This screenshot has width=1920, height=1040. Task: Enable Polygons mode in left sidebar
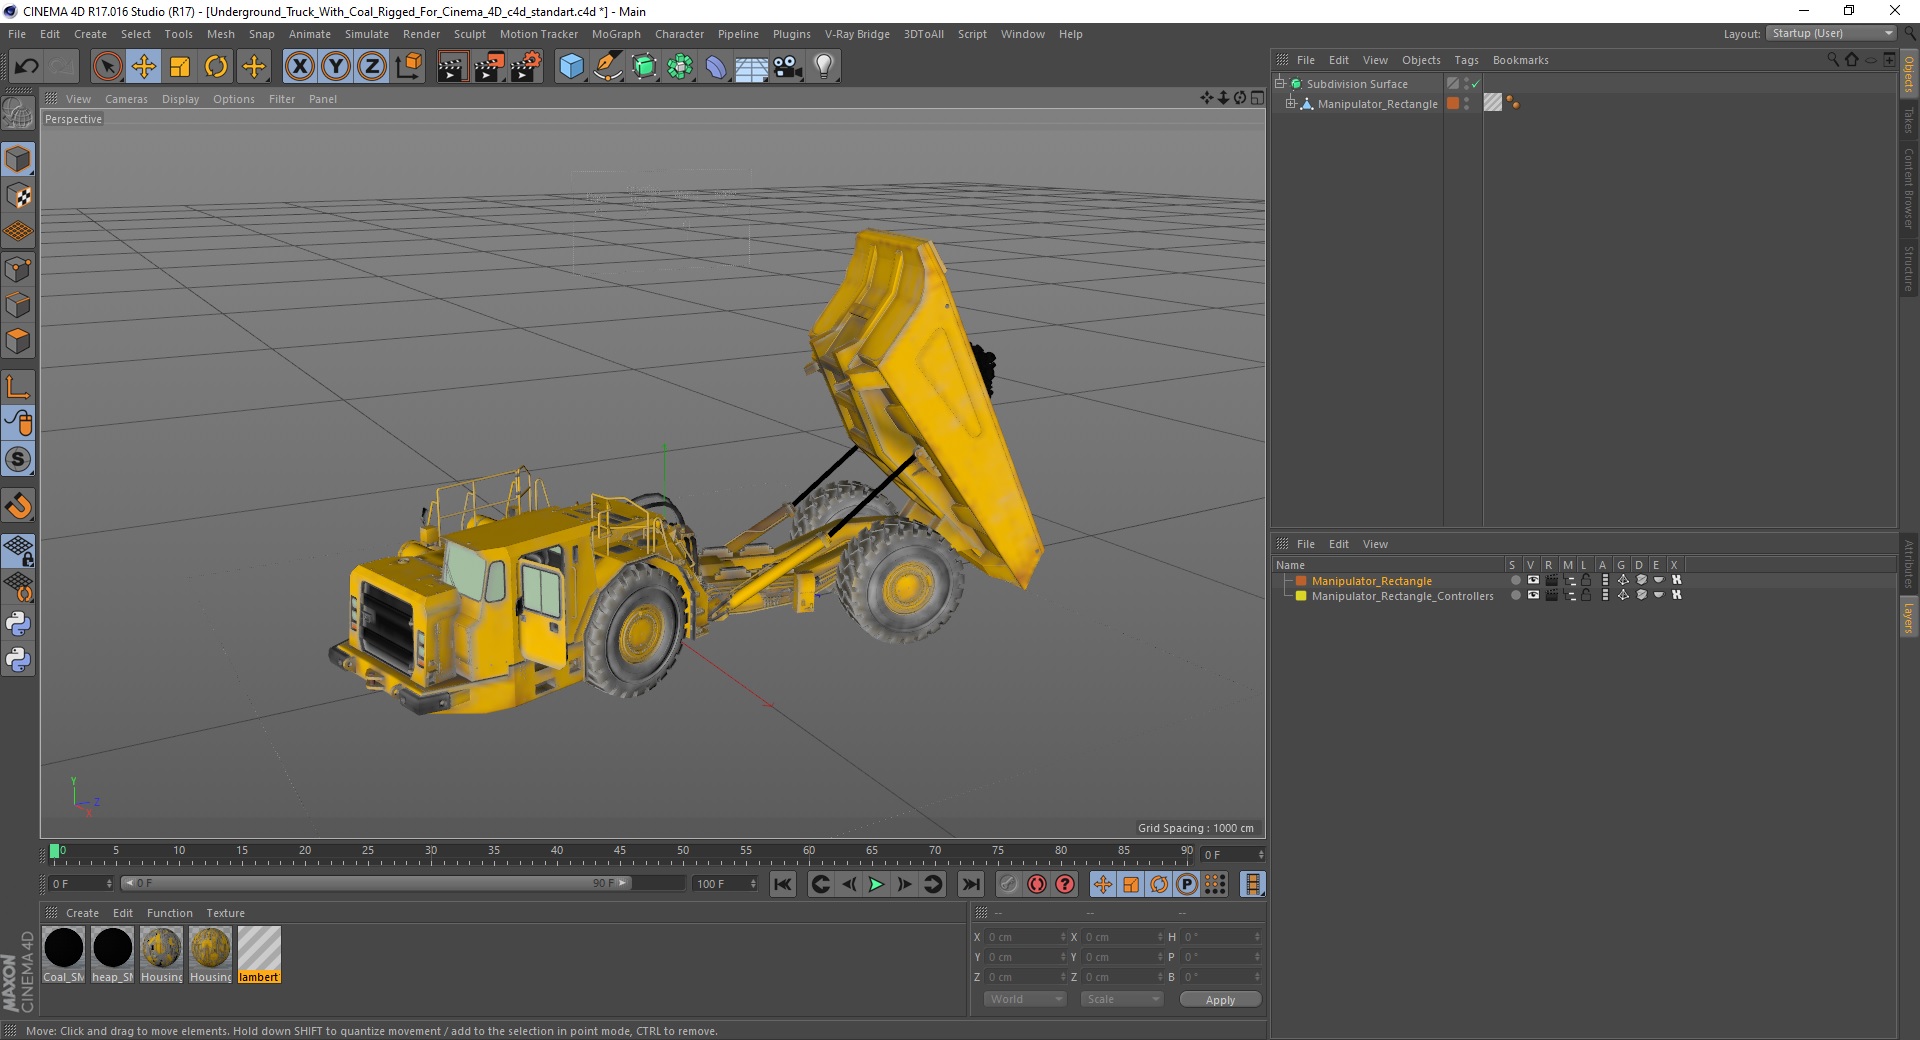[18, 341]
